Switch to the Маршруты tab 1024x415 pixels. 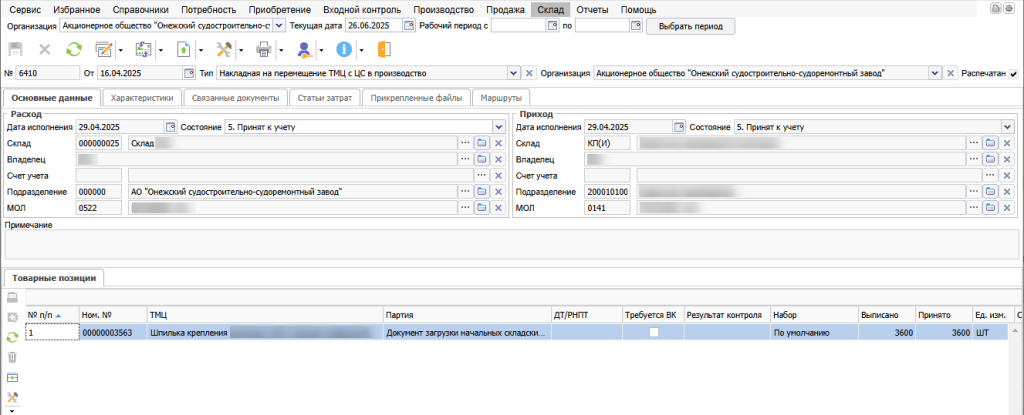click(501, 98)
